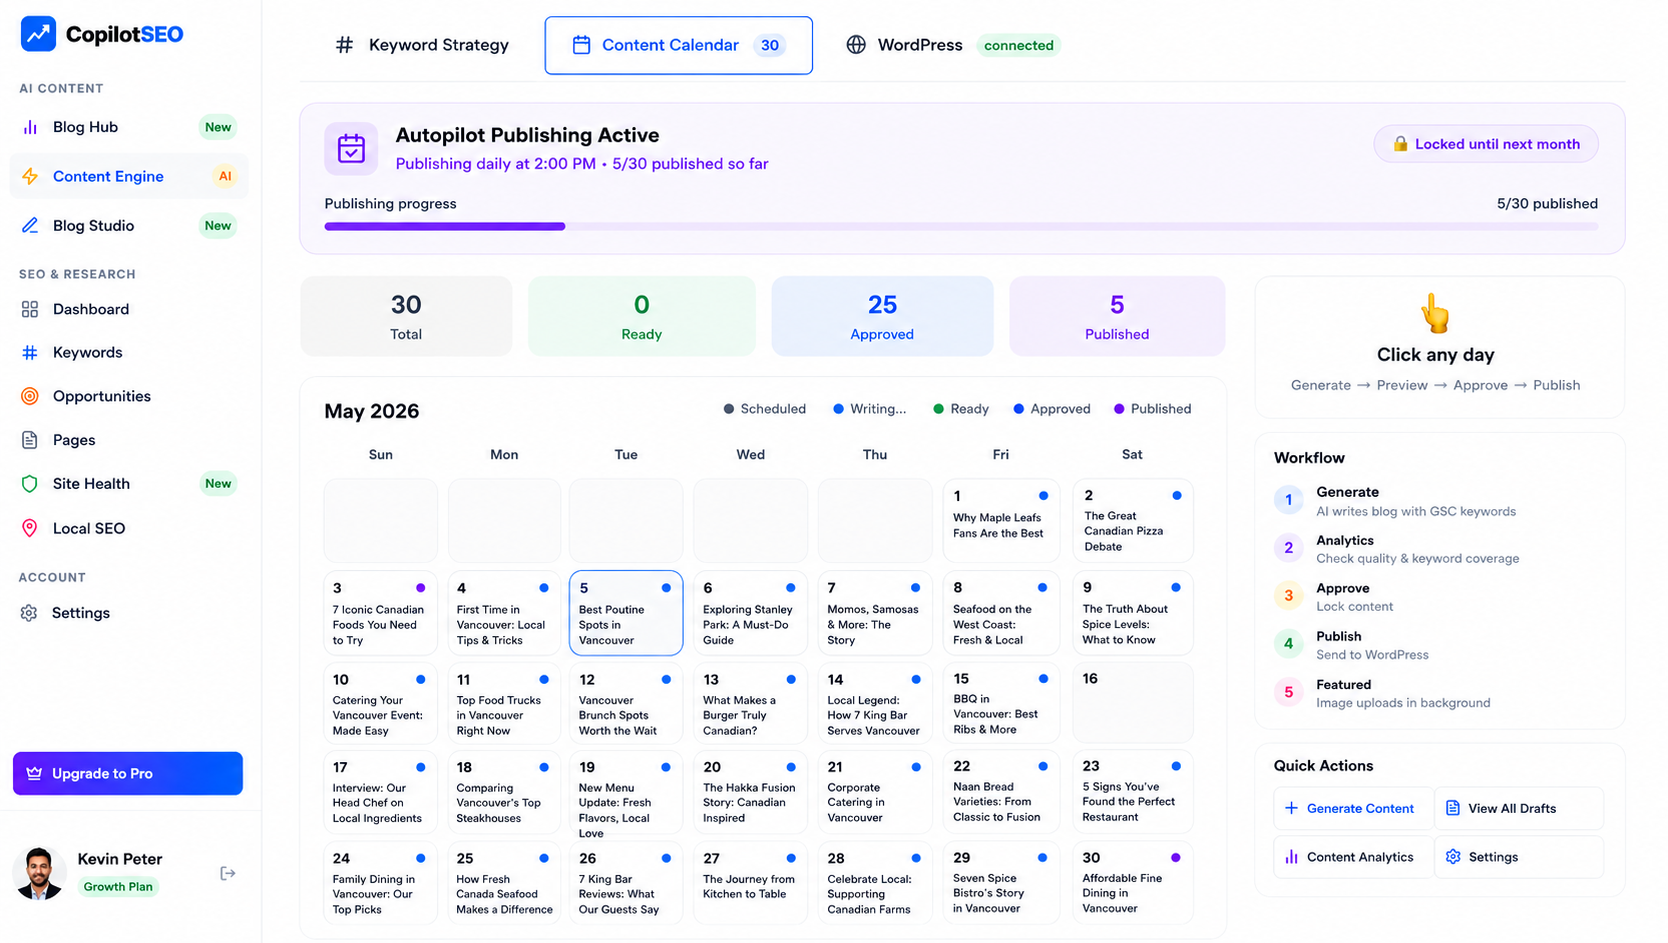The width and height of the screenshot is (1668, 943).
Task: Open the WordPress tab
Action: click(952, 45)
